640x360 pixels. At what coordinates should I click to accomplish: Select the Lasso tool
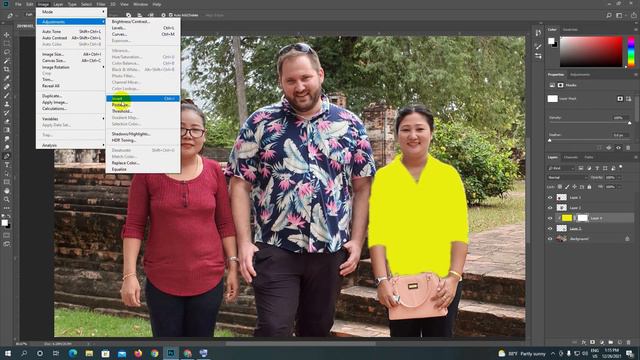(x=7, y=52)
